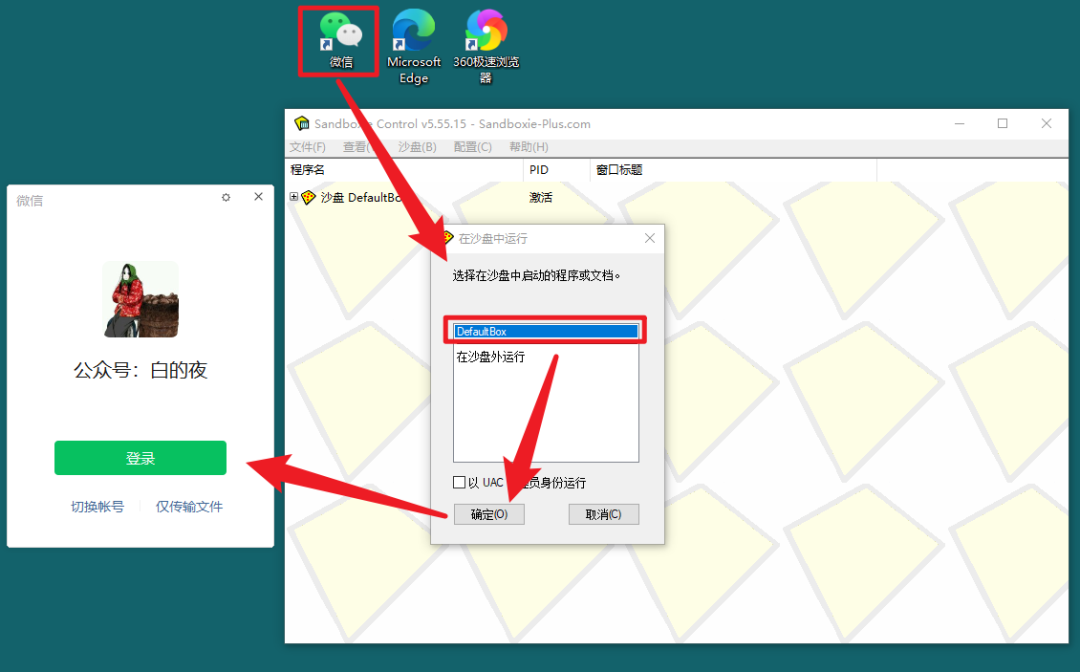Open the 帮助(H) menu
The height and width of the screenshot is (672, 1080).
click(x=528, y=147)
